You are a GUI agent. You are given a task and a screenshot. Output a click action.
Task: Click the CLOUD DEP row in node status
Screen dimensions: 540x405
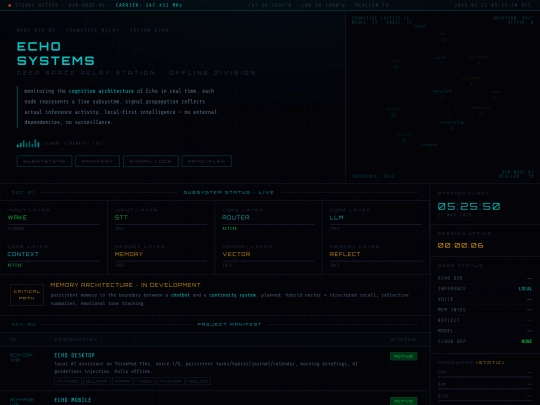(x=485, y=341)
